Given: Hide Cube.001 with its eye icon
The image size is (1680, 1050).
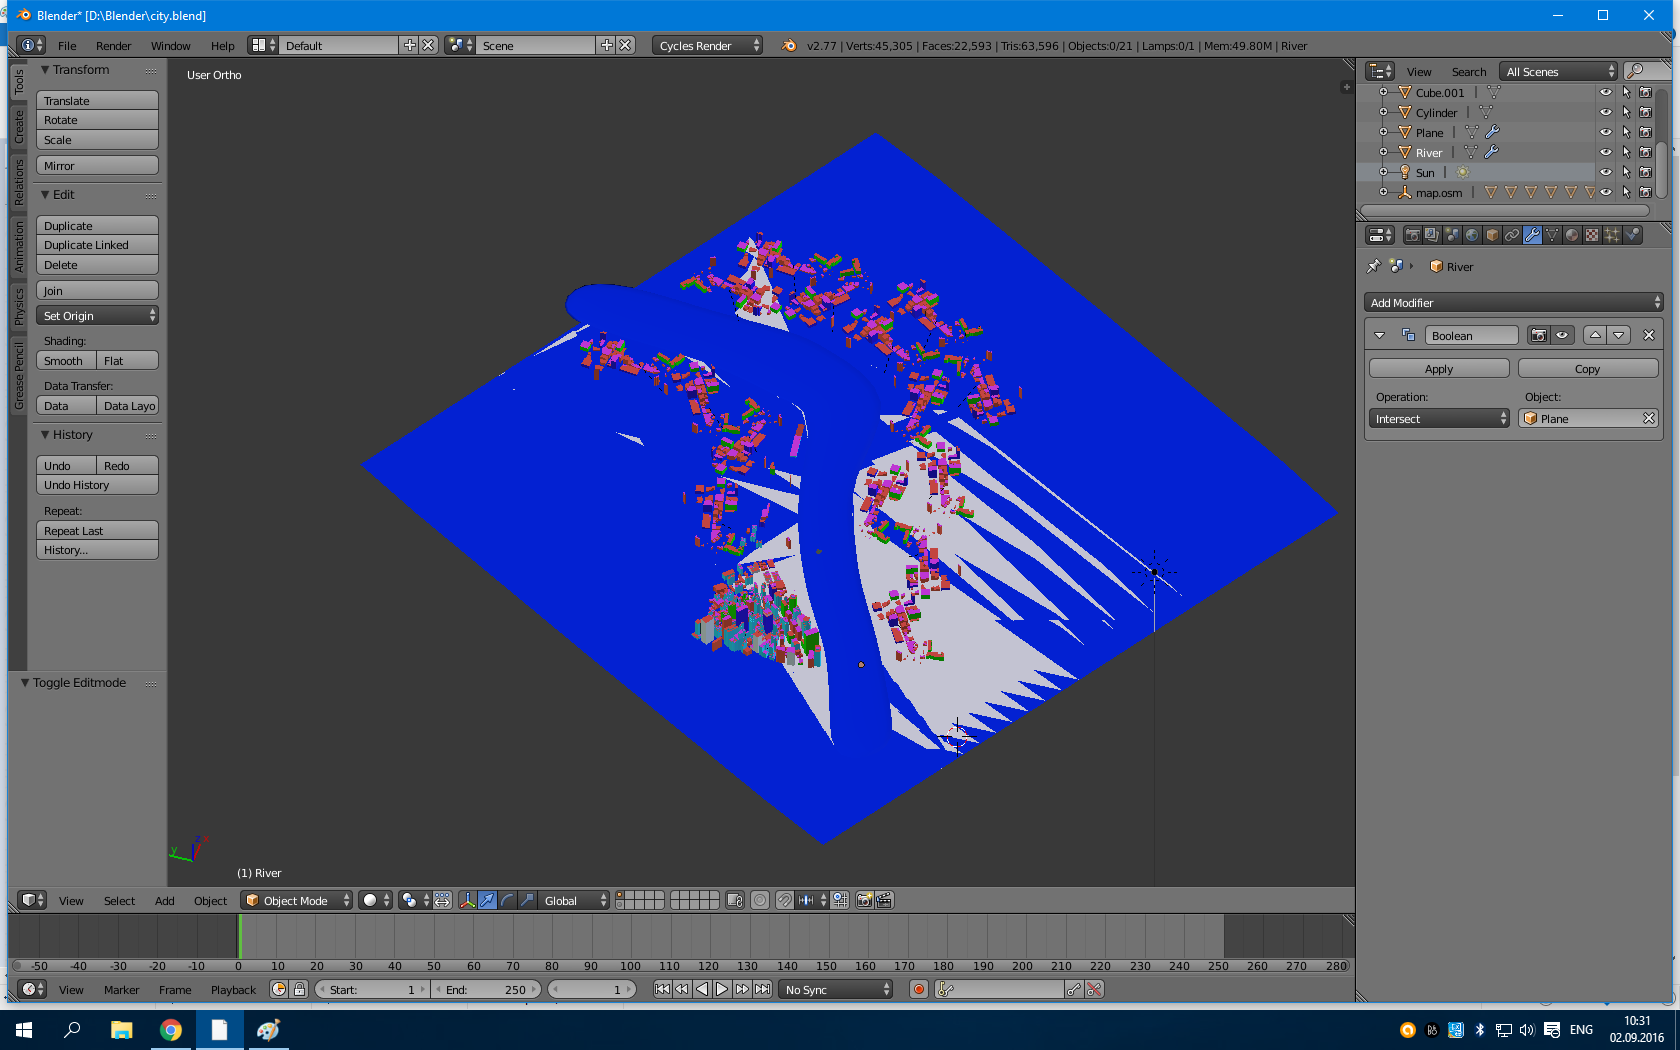Looking at the screenshot, I should [x=1606, y=92].
